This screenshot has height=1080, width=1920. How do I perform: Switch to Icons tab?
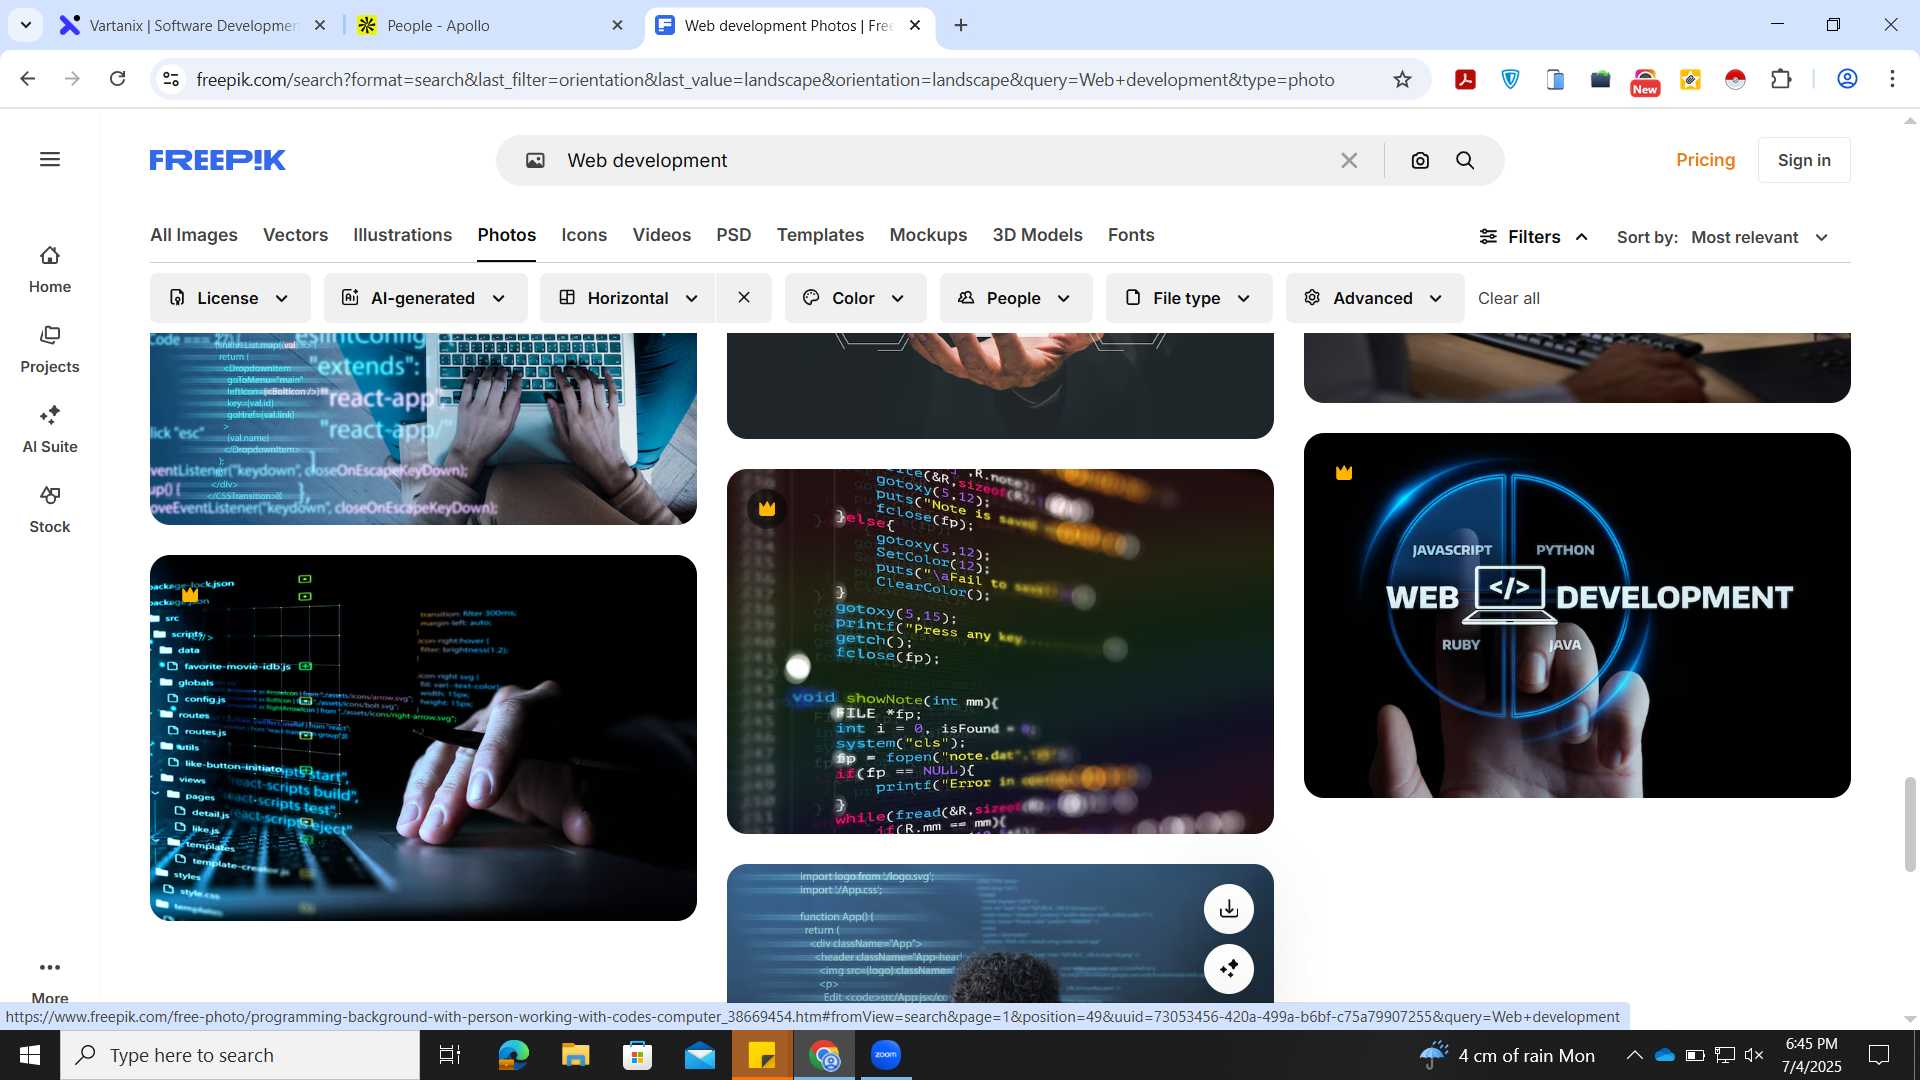coord(584,235)
